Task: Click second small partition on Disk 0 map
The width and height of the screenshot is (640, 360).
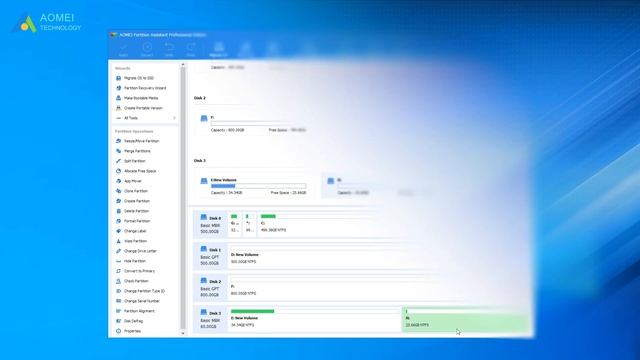Action: [249, 224]
